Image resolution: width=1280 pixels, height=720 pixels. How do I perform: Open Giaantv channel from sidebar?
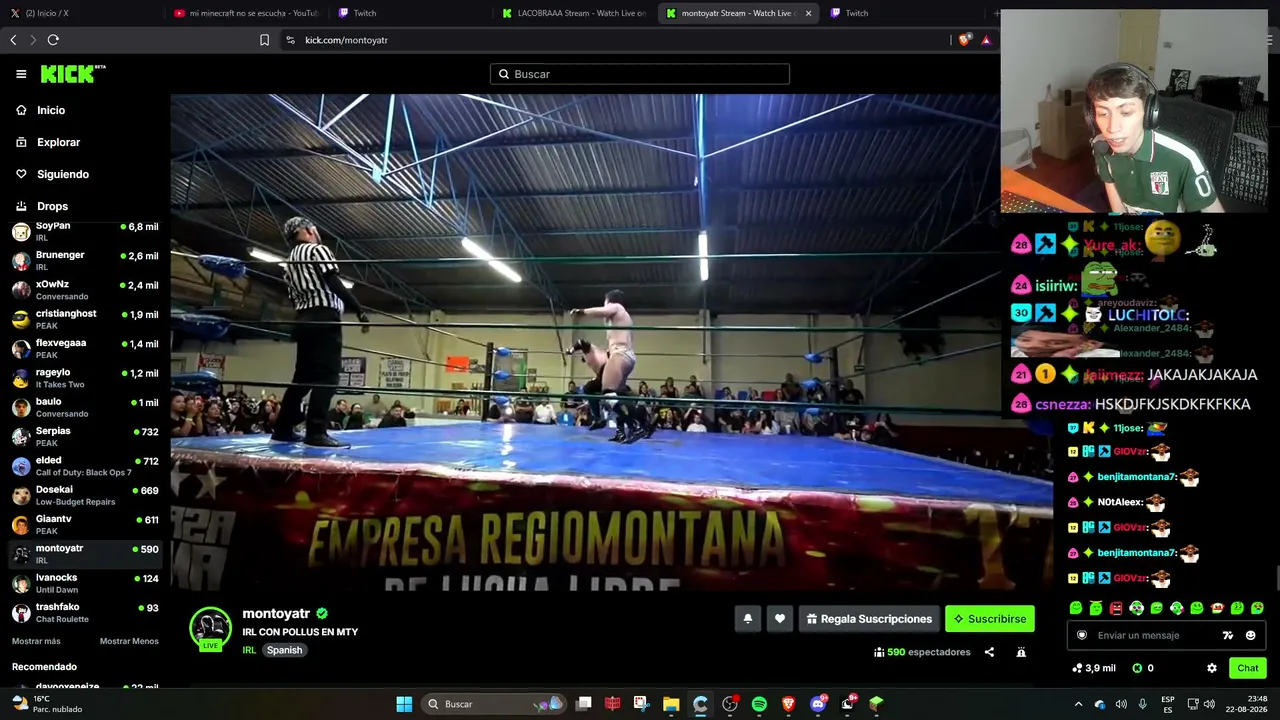click(x=85, y=525)
